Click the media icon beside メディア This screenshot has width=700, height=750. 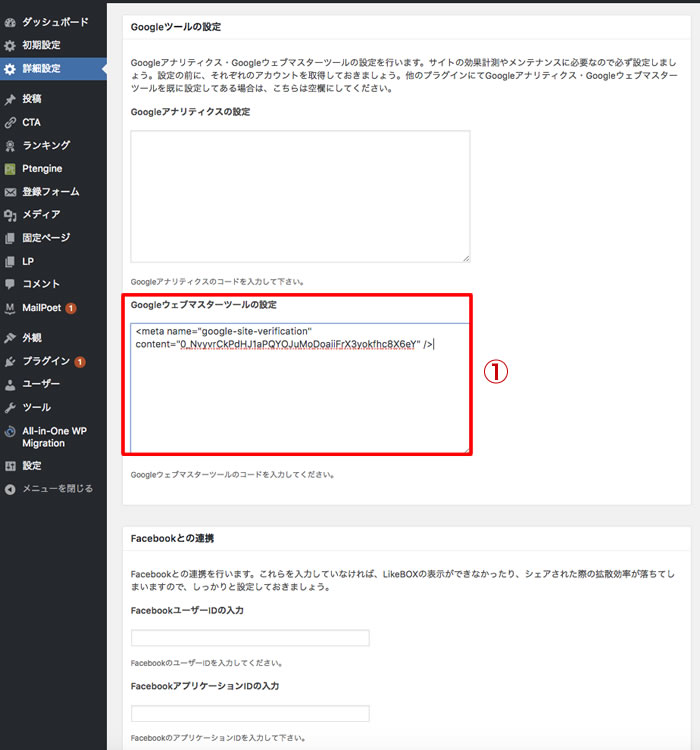[x=10, y=214]
